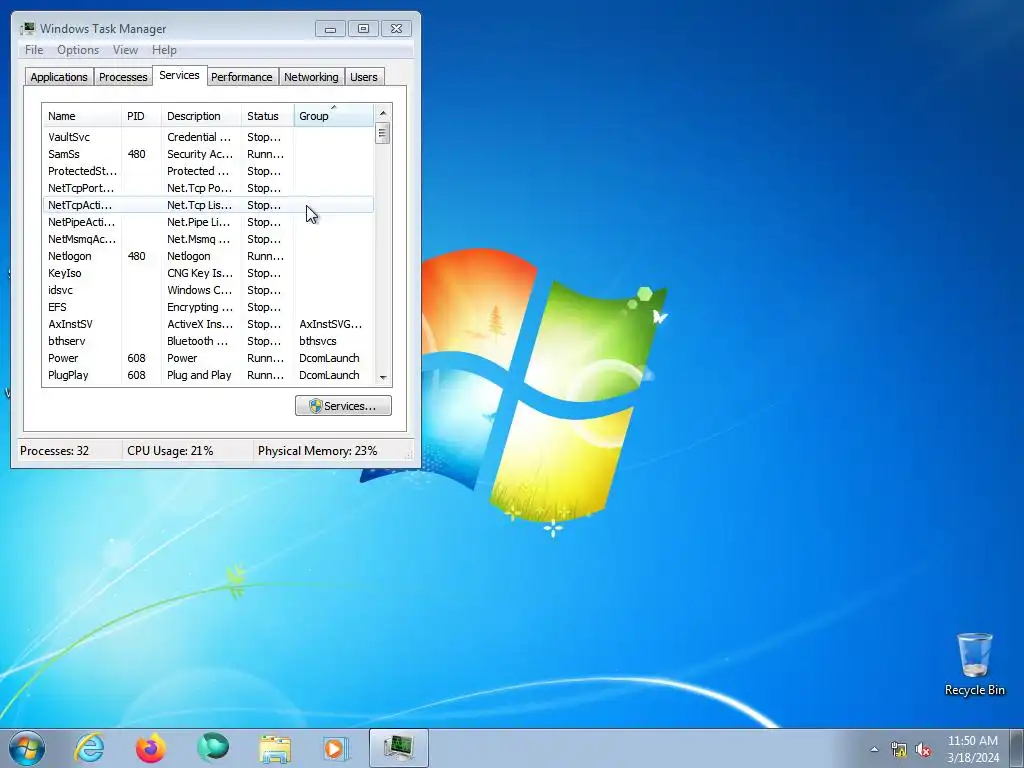Viewport: 1024px width, 768px height.
Task: Click the Plug and Play description cell
Action: tap(199, 375)
